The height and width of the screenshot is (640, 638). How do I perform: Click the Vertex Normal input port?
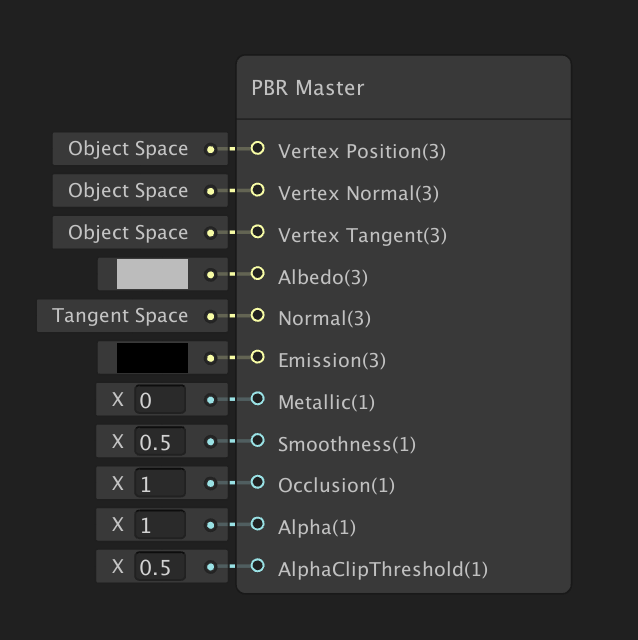pyautogui.click(x=257, y=190)
